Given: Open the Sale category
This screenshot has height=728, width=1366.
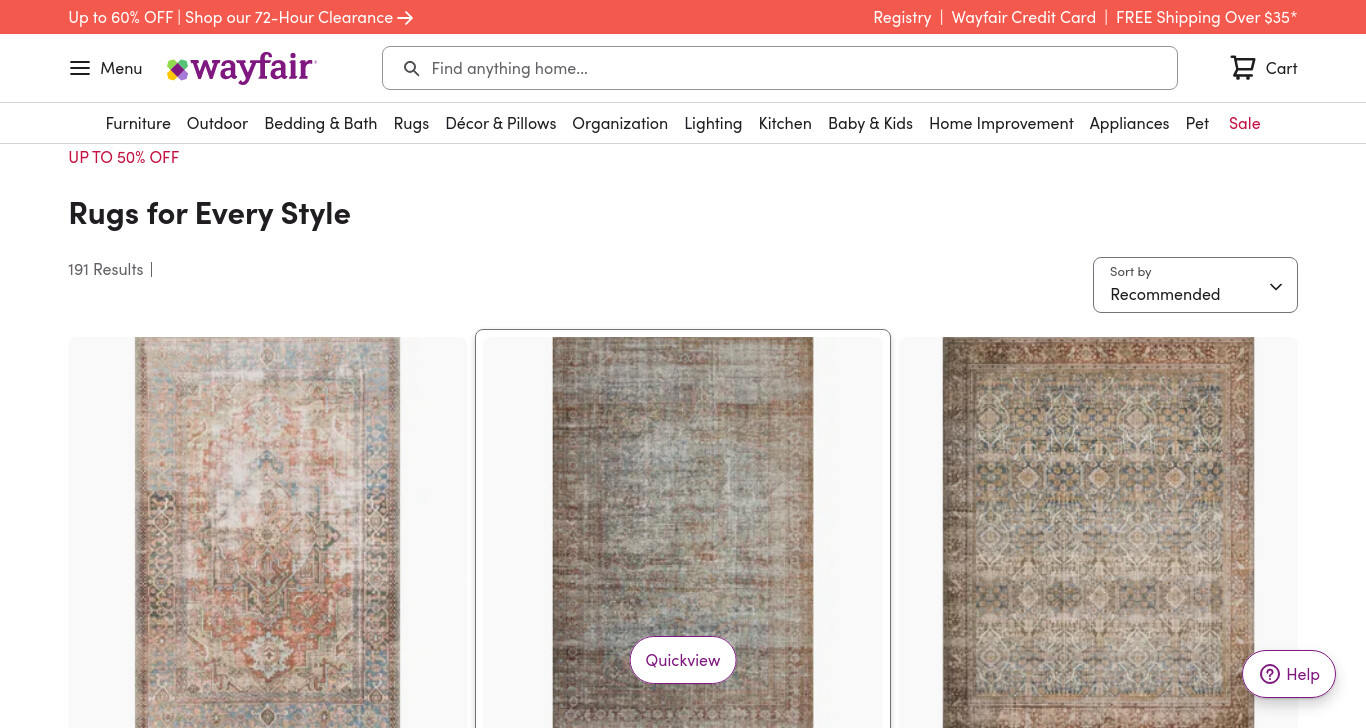Looking at the screenshot, I should 1244,123.
